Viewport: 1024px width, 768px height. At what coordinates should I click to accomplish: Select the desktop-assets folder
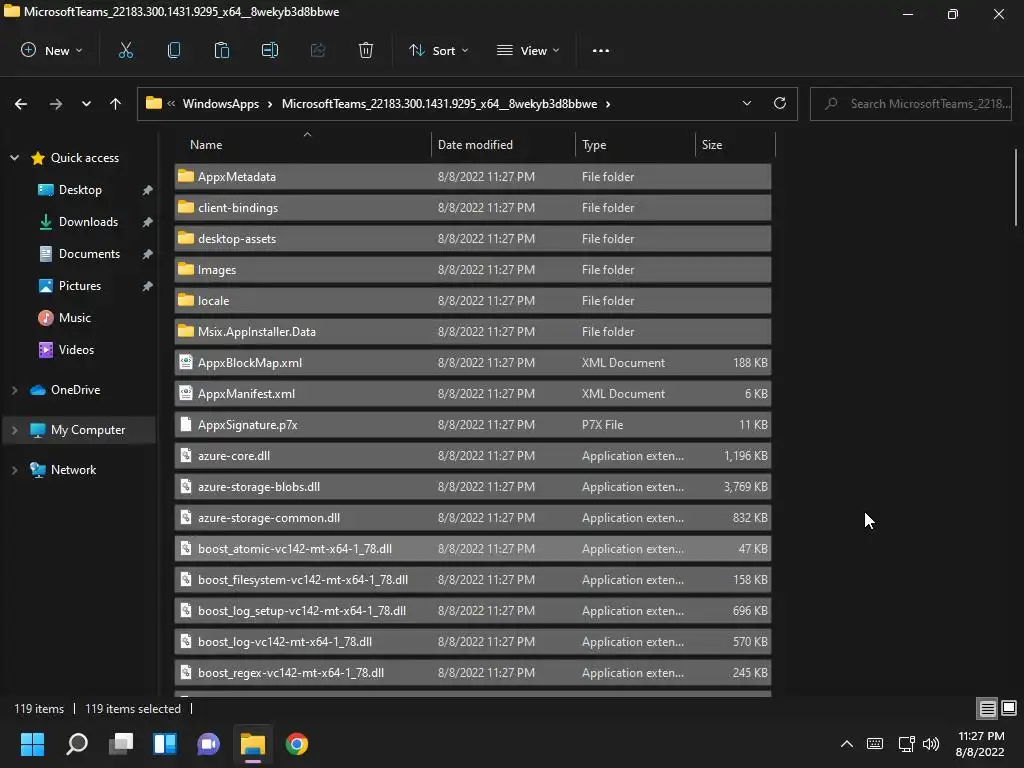click(x=473, y=239)
